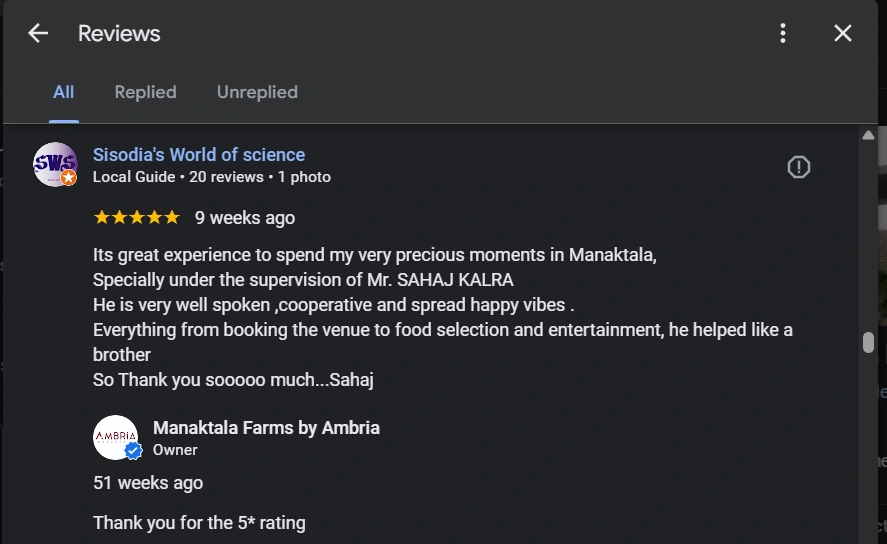Click the five-star rating icons
This screenshot has height=544, width=887.
[136, 217]
